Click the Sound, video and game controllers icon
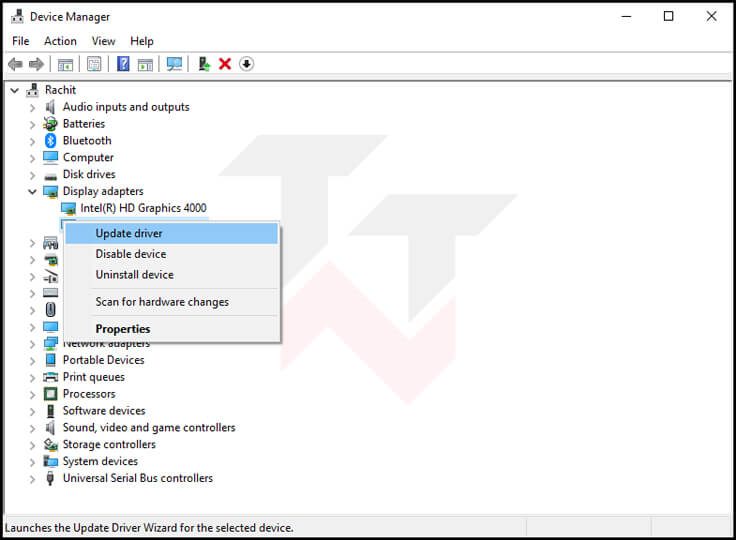Screen dimensions: 736x540 click(x=50, y=428)
